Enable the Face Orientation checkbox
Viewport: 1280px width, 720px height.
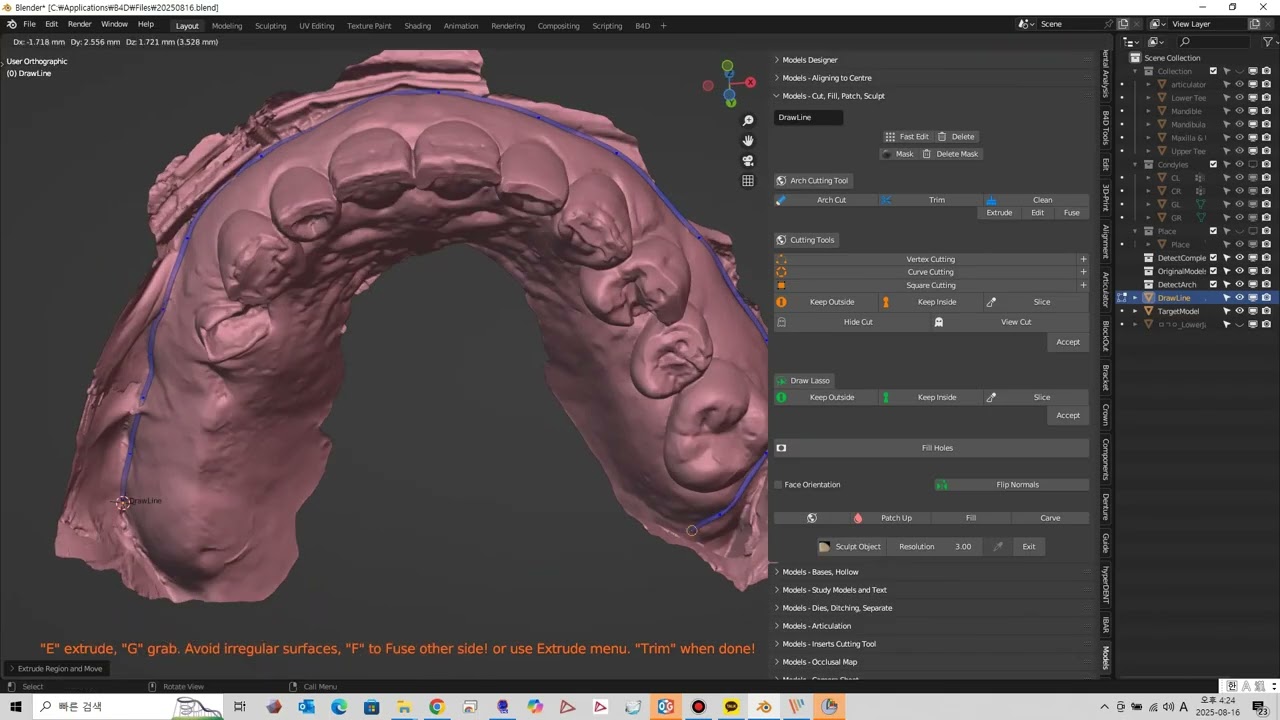[x=779, y=485]
